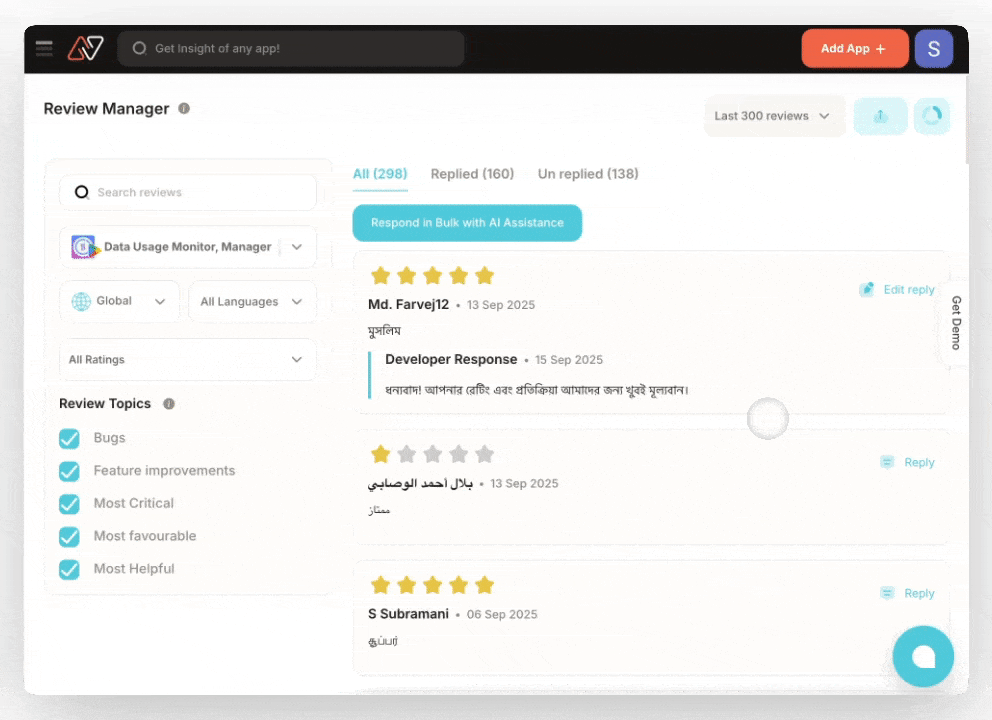Open the Last 300 reviews dropdown
The height and width of the screenshot is (720, 992).
coord(774,116)
